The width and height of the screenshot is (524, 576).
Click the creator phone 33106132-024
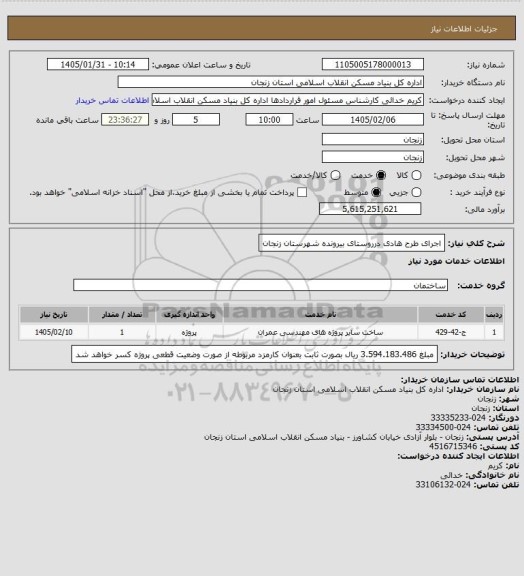[443, 485]
